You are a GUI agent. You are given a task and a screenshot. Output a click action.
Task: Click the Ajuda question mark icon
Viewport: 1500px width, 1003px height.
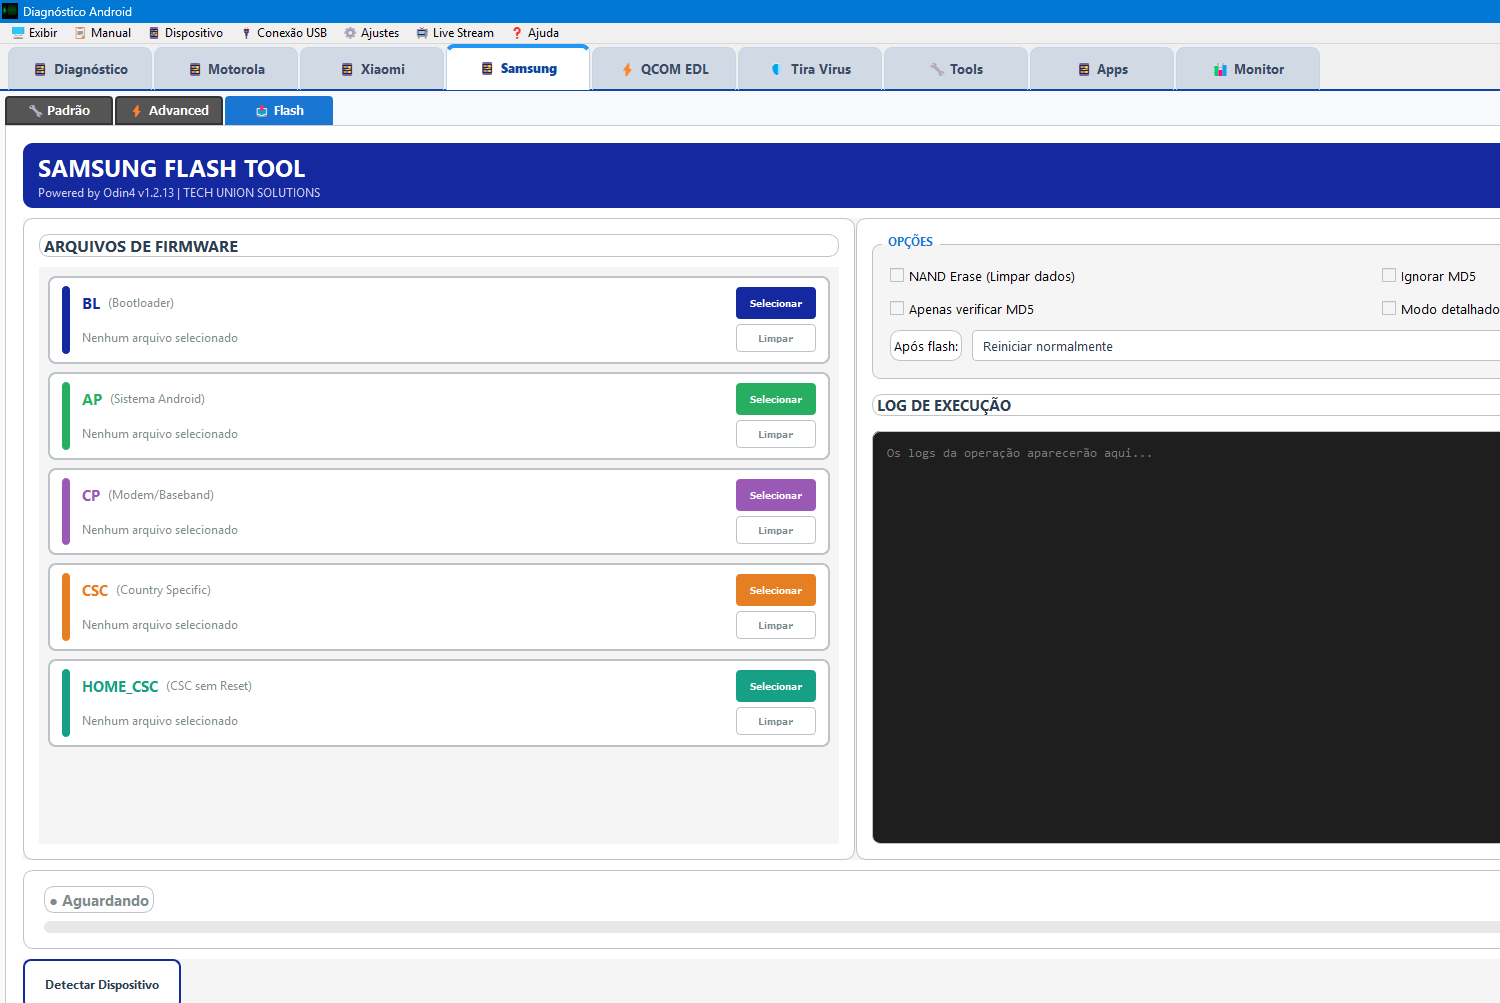tap(517, 33)
